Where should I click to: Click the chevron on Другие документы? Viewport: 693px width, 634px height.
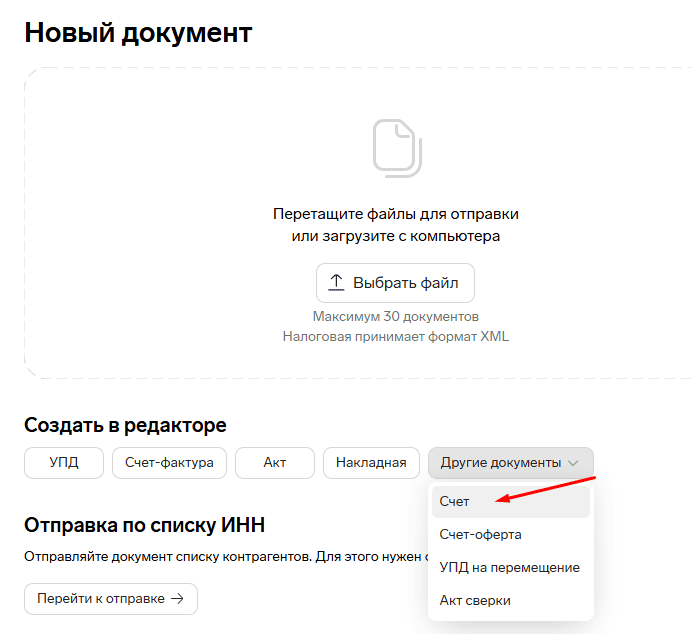[573, 463]
